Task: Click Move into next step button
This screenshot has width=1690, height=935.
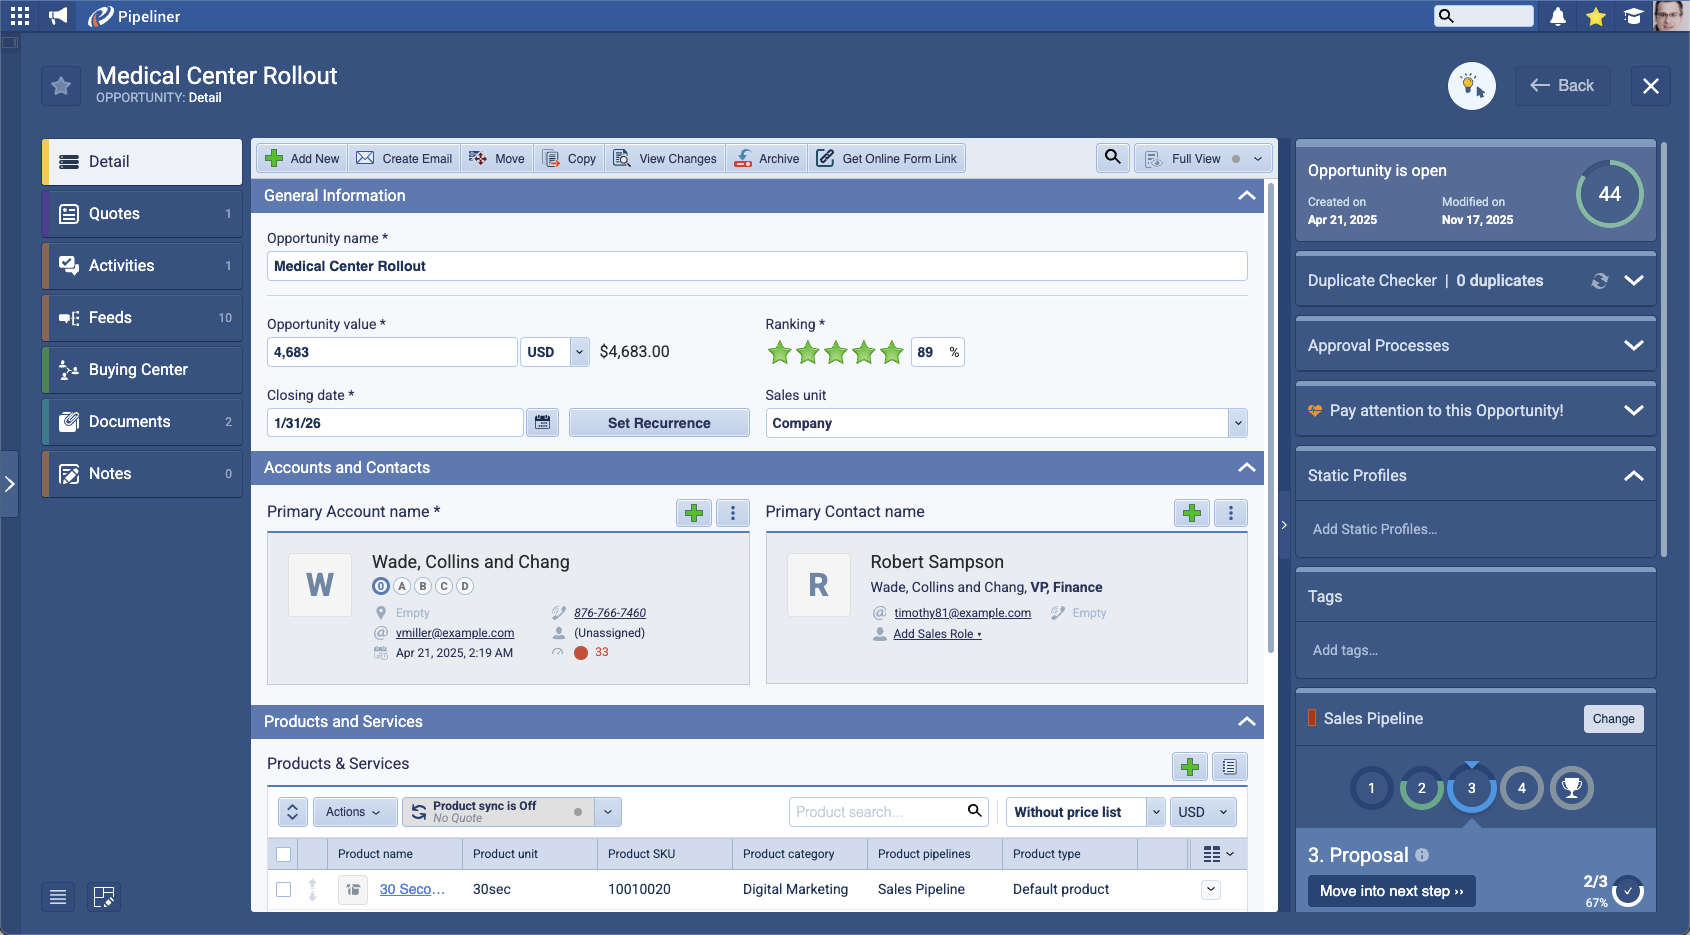Action: point(1391,891)
